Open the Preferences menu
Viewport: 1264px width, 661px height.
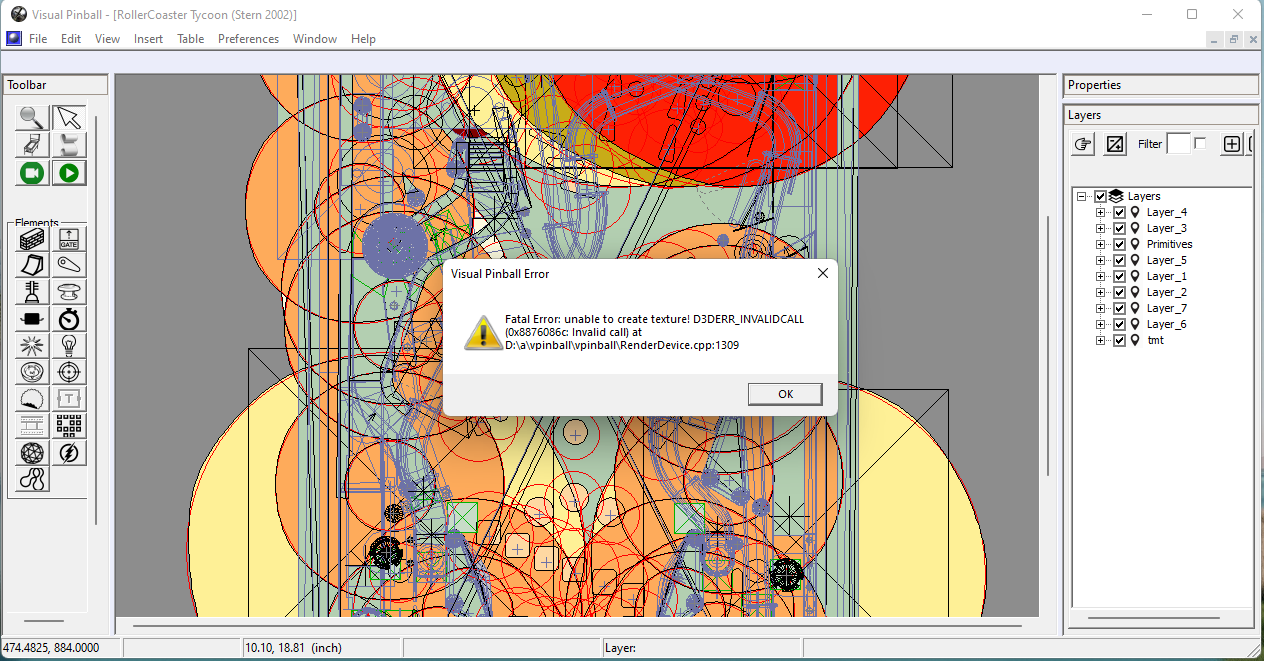click(x=248, y=39)
